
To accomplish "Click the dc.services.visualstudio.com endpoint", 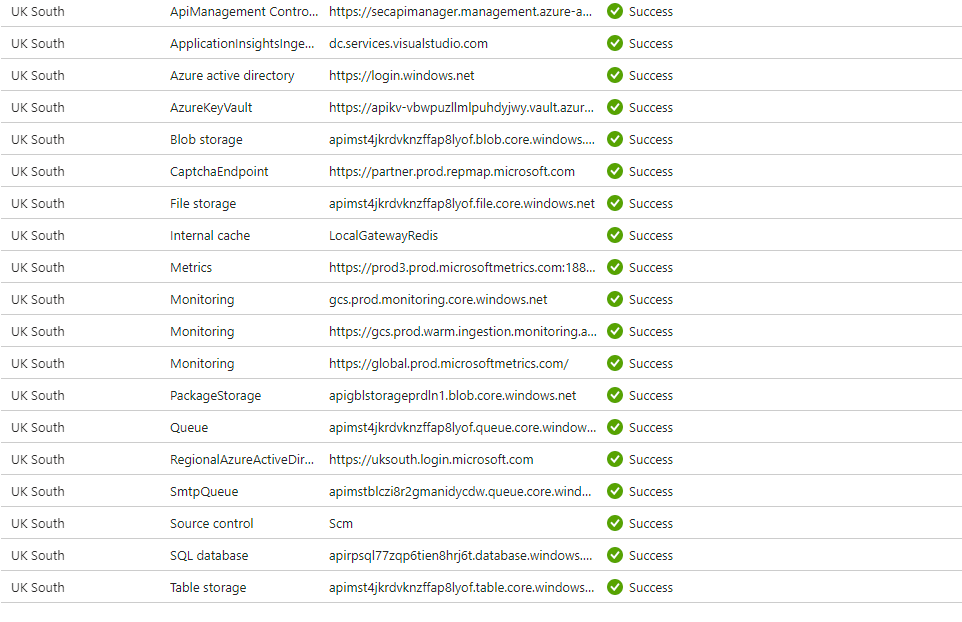I will pos(408,44).
